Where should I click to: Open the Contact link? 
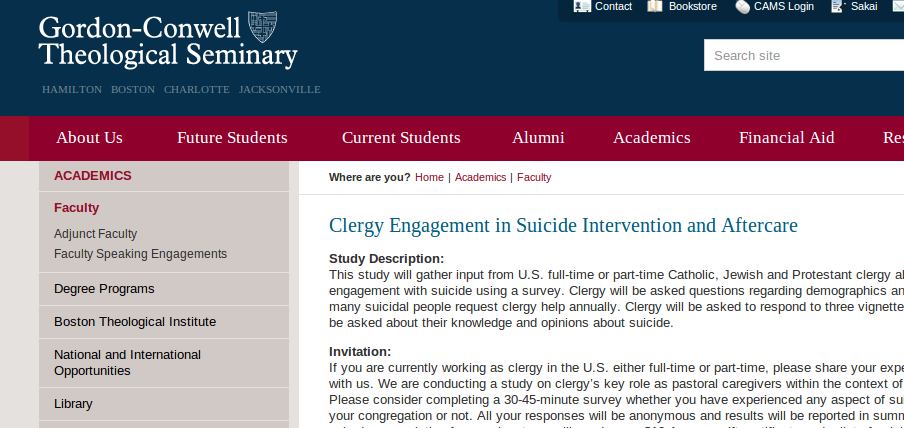click(613, 6)
